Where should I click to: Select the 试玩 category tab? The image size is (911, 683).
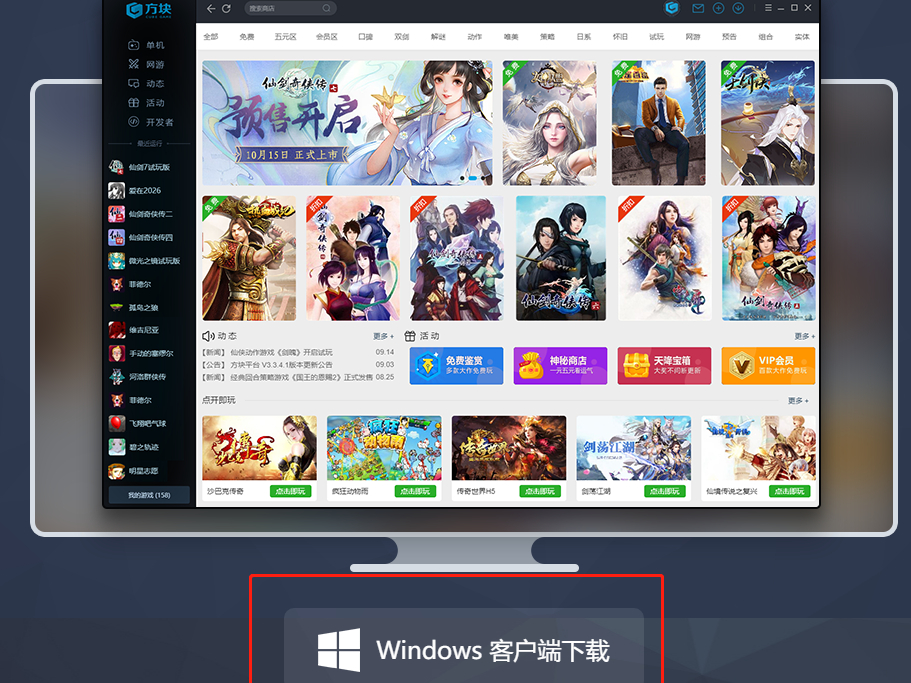pyautogui.click(x=657, y=37)
